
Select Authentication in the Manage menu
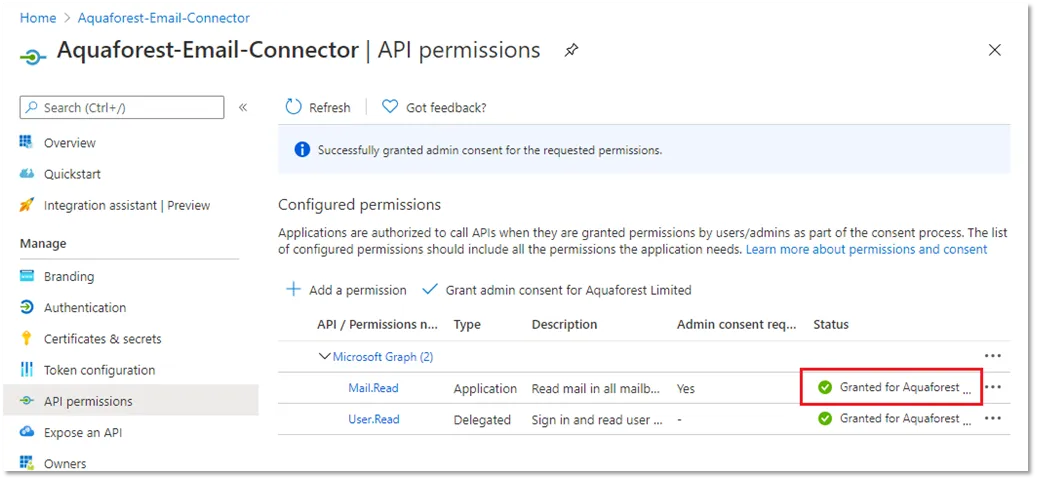tap(85, 308)
